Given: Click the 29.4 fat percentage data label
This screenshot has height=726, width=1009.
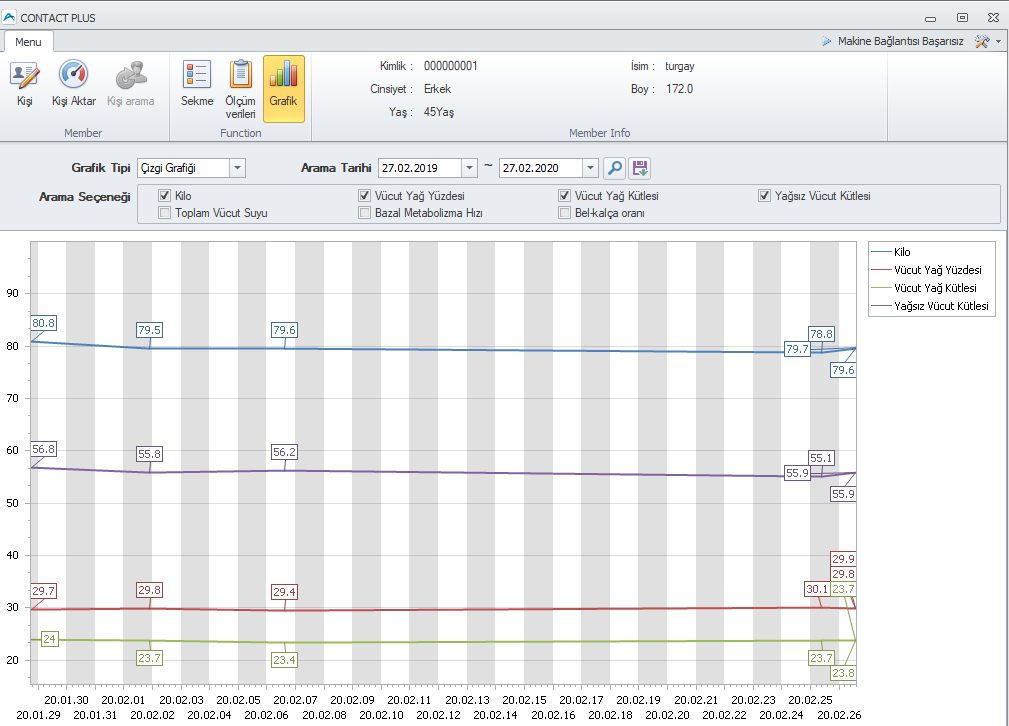Looking at the screenshot, I should pos(284,592).
